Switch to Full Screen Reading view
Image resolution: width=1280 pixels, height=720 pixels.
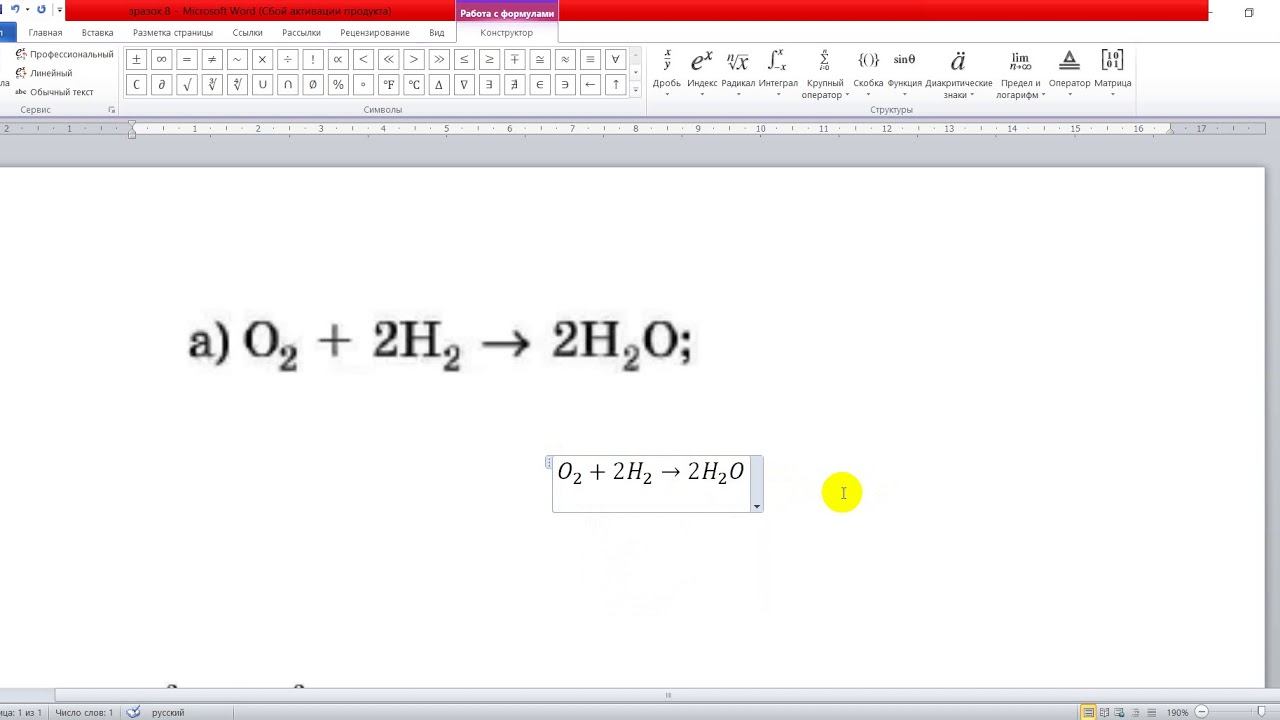(1104, 712)
